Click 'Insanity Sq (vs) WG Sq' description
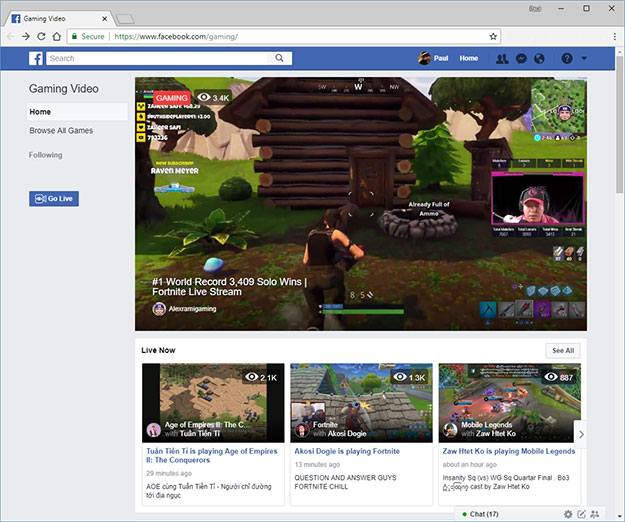 pos(506,482)
